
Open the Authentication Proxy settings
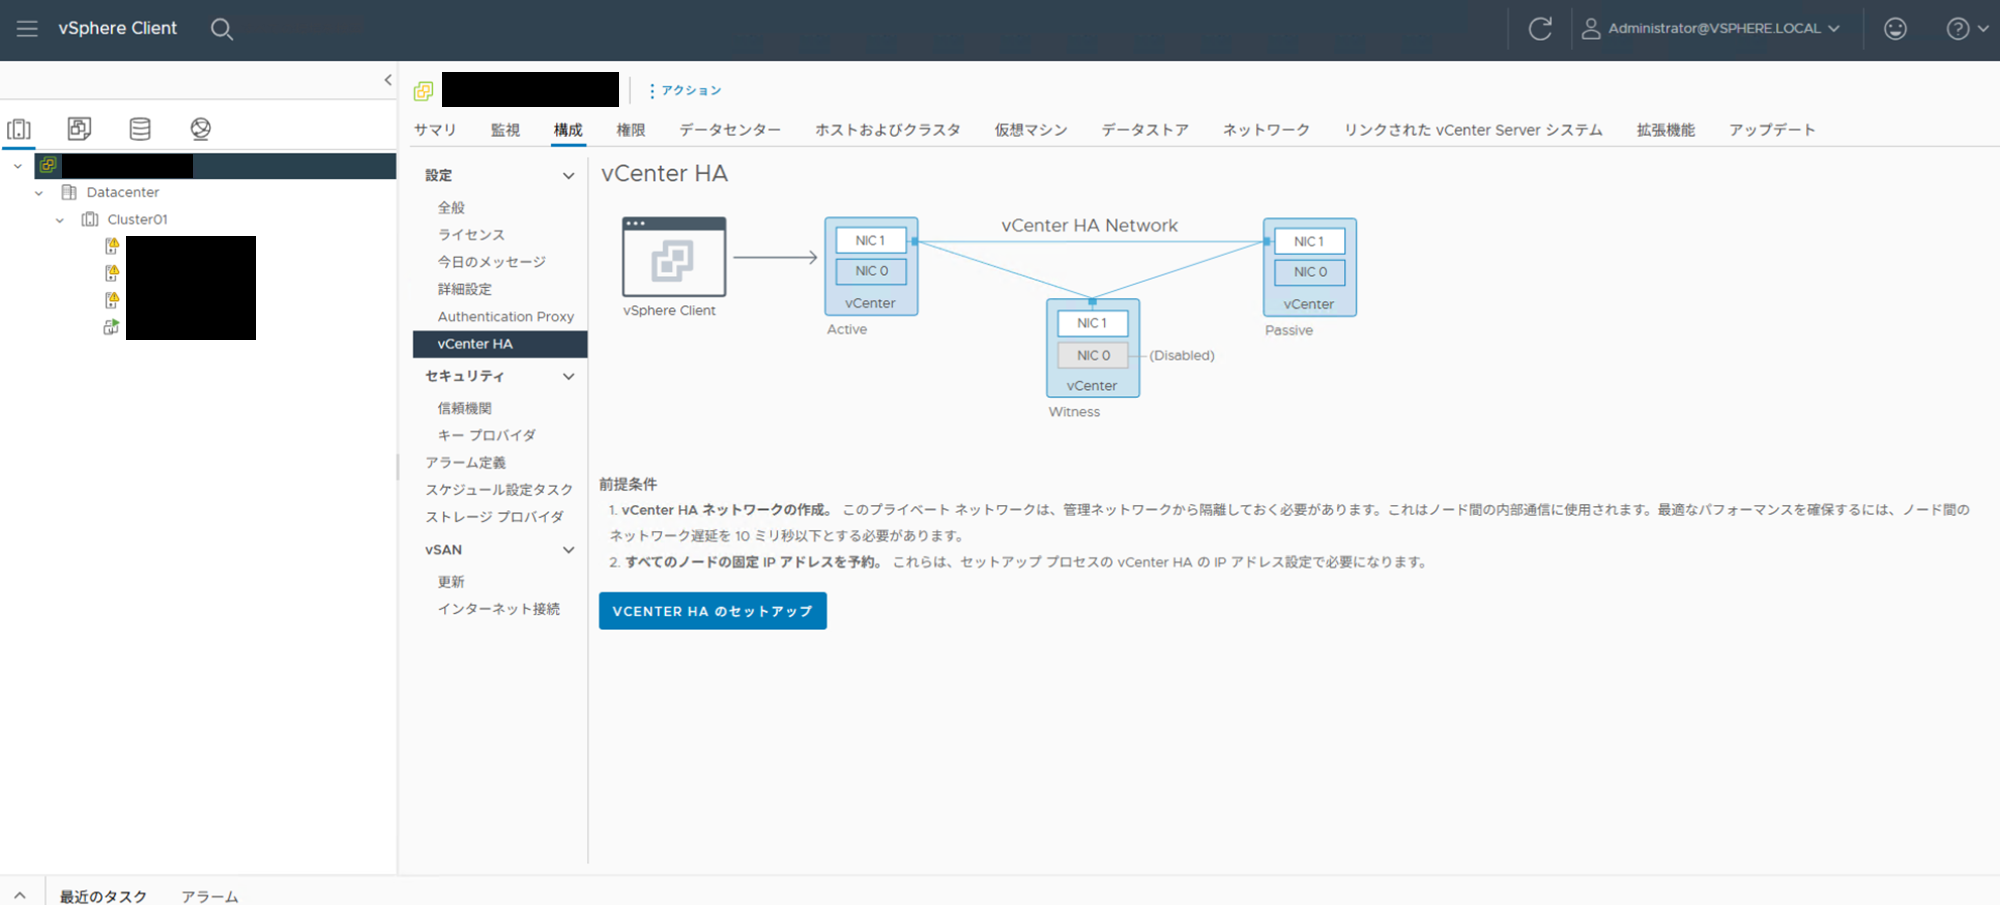pos(505,317)
